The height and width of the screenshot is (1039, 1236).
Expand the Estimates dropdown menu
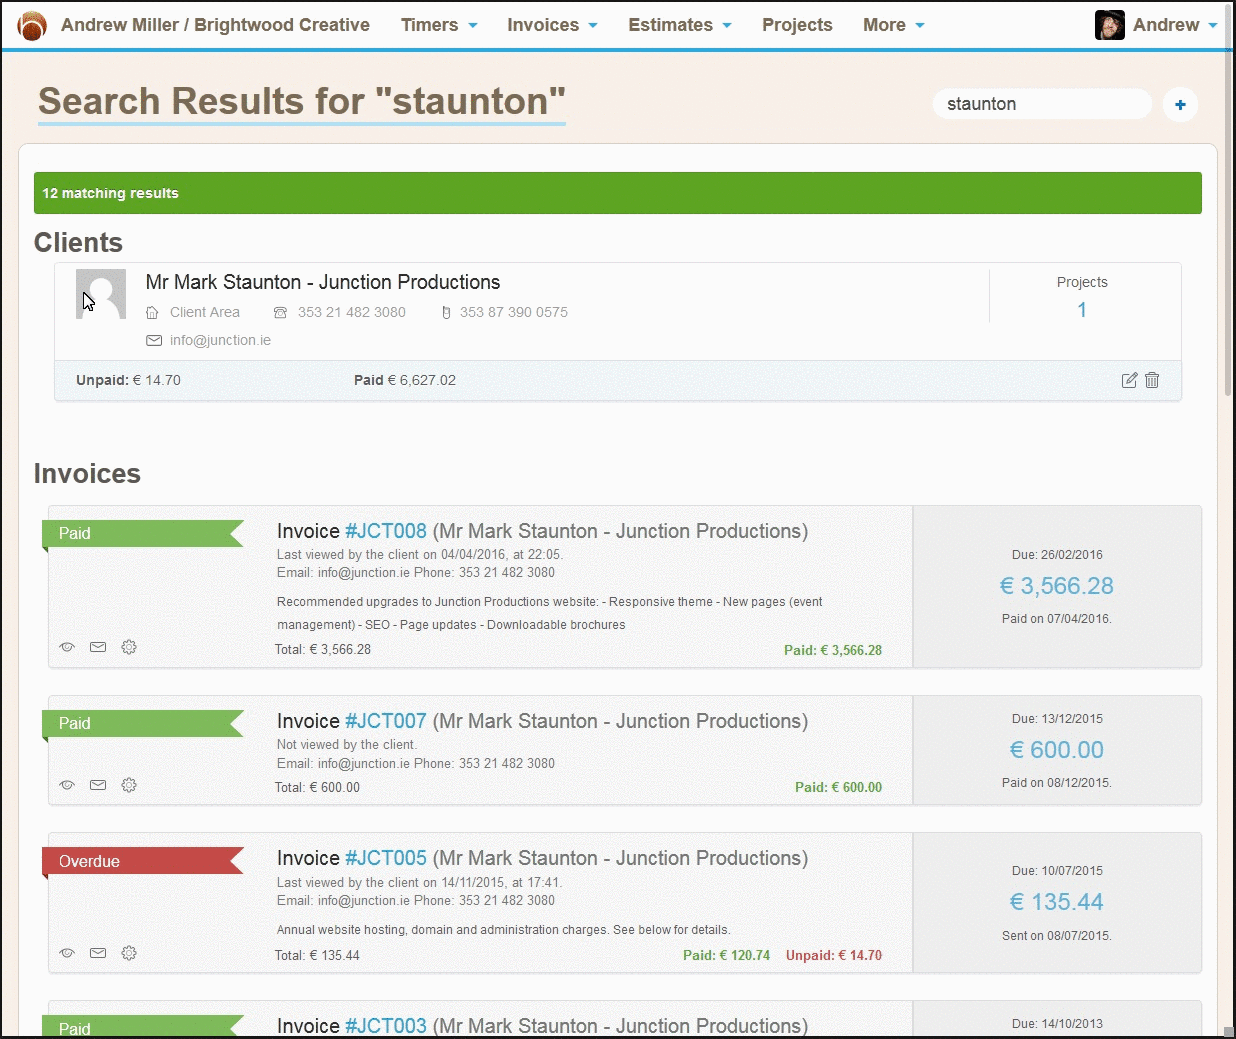pyautogui.click(x=680, y=25)
